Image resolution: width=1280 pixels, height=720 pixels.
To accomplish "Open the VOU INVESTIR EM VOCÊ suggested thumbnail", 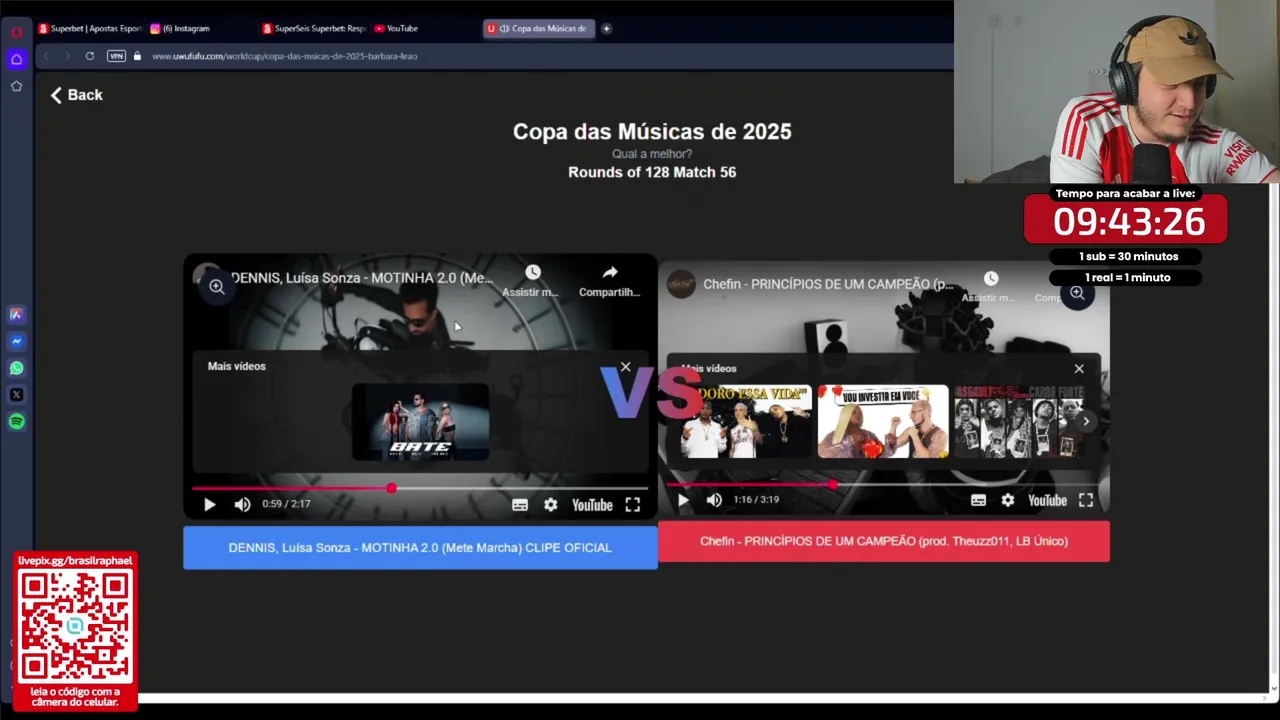I will coord(883,422).
